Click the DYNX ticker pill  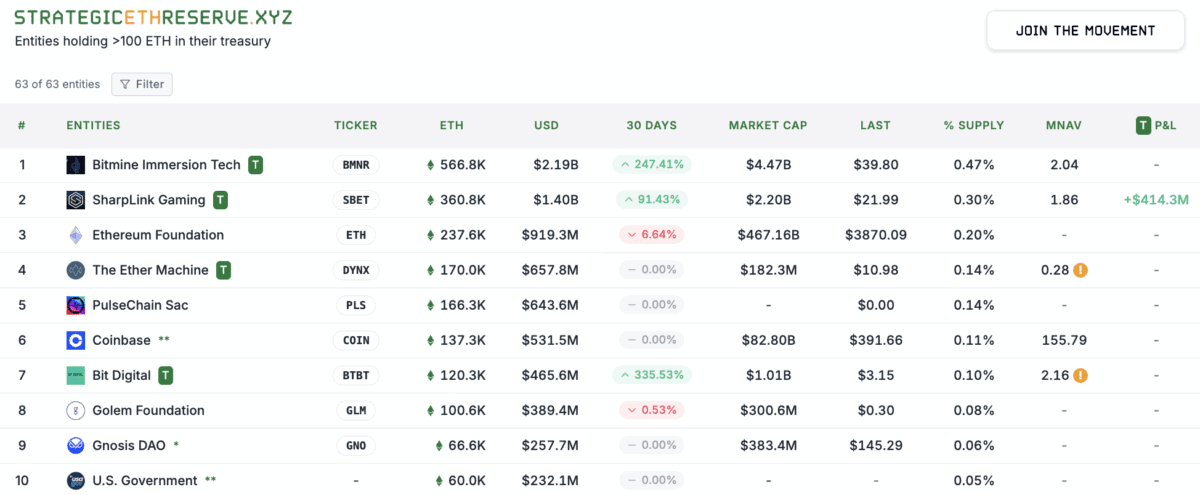click(356, 270)
